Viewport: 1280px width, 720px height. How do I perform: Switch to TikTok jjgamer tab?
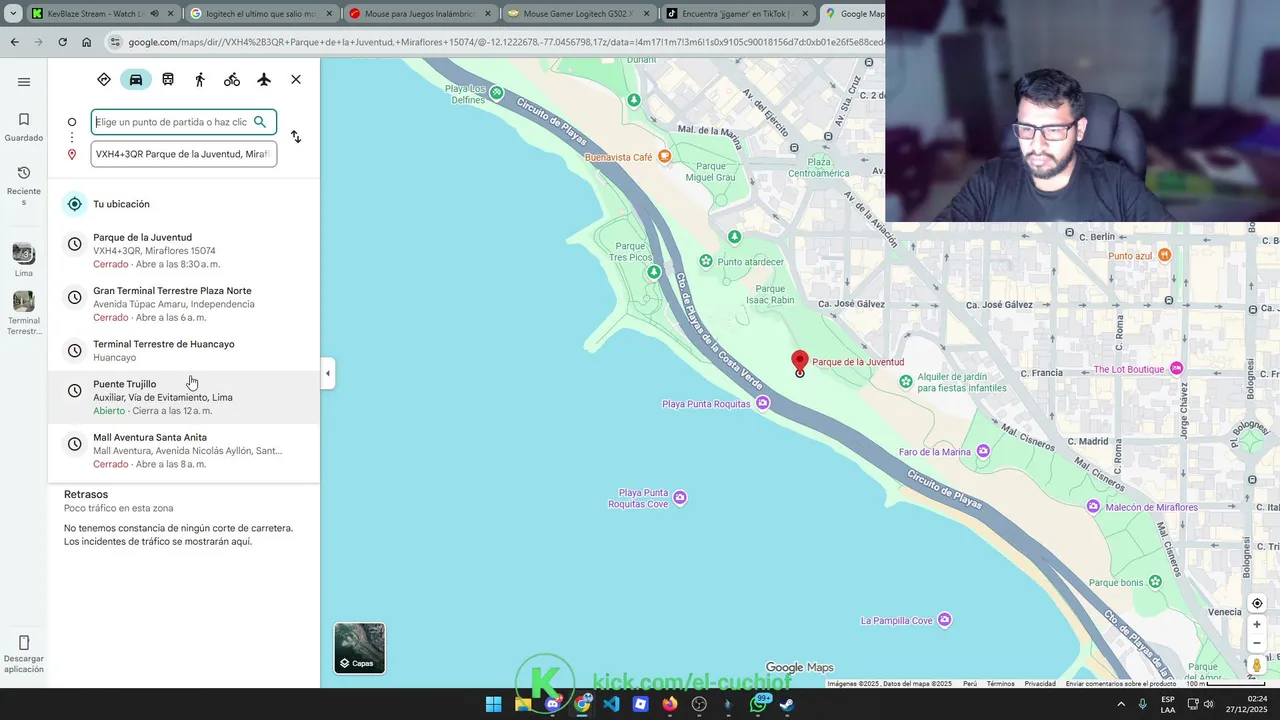(738, 14)
